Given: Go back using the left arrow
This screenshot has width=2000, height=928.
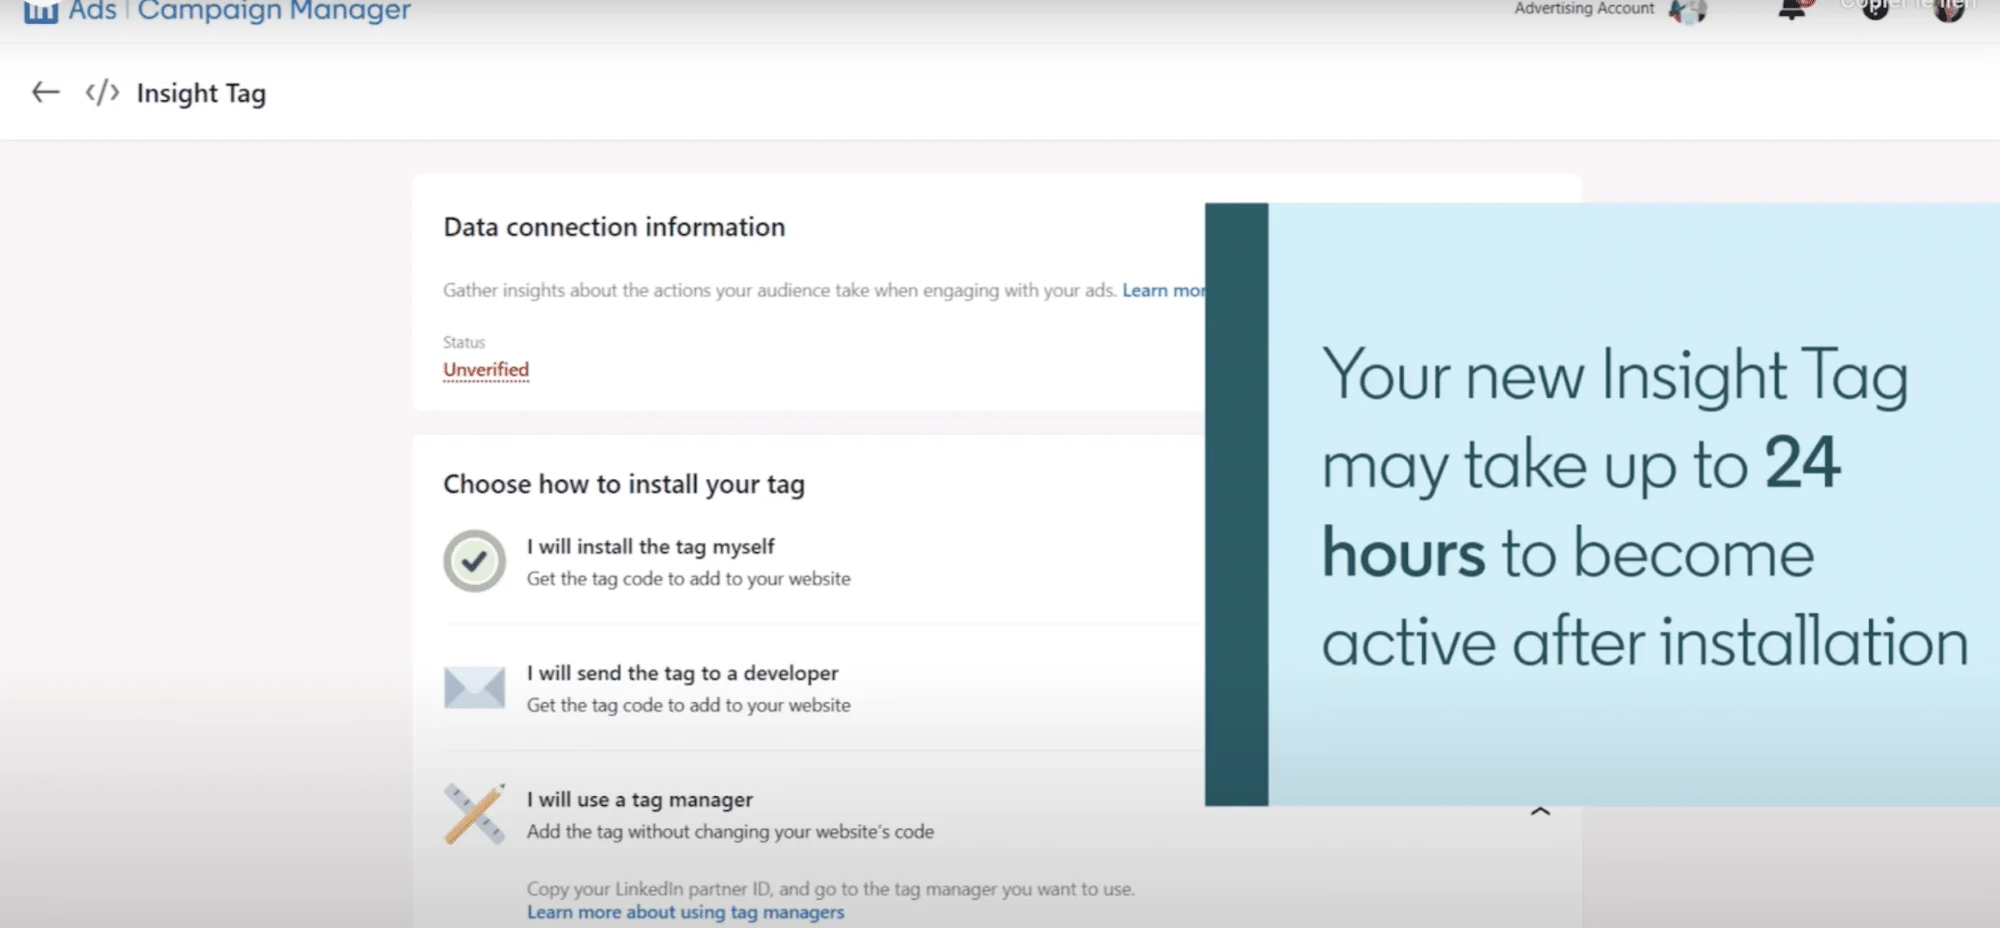Looking at the screenshot, I should pyautogui.click(x=46, y=93).
